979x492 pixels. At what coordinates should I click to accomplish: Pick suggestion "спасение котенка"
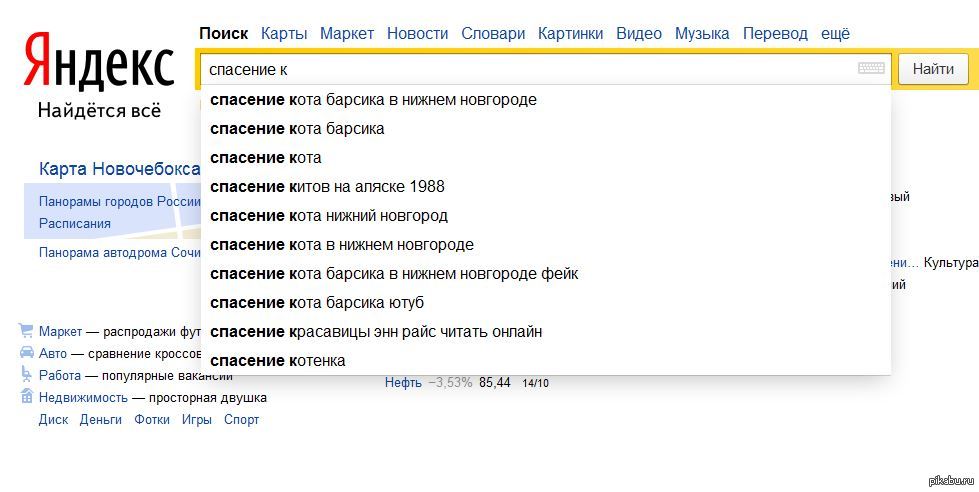(278, 361)
